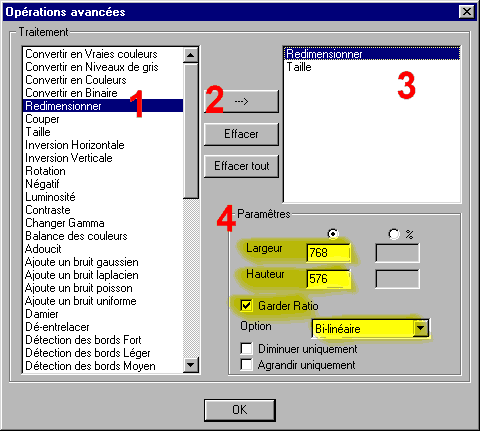Open the Bi-linéaire option dropdown
The image size is (480, 431).
[421, 329]
